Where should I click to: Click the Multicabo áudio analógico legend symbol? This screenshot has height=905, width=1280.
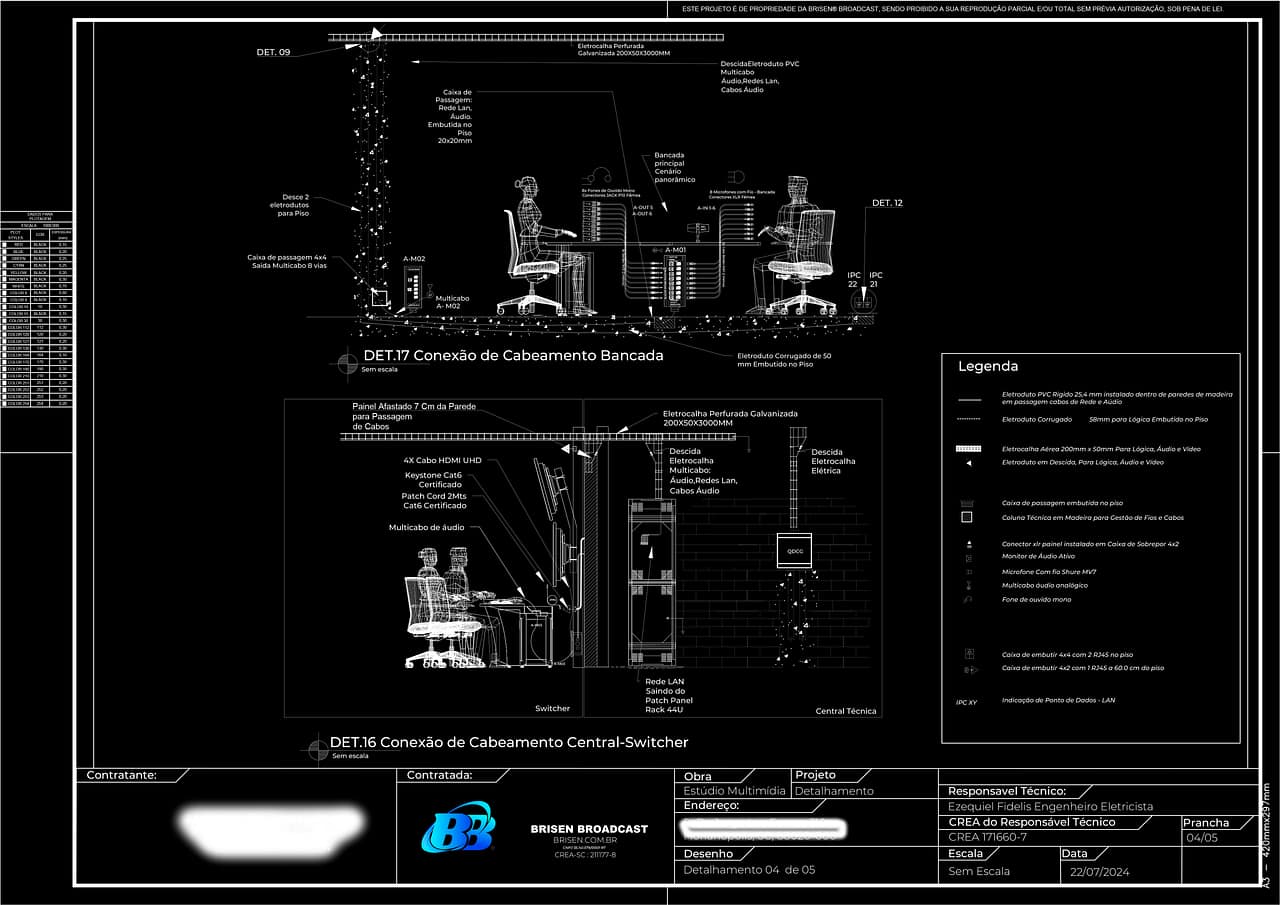pyautogui.click(x=969, y=585)
